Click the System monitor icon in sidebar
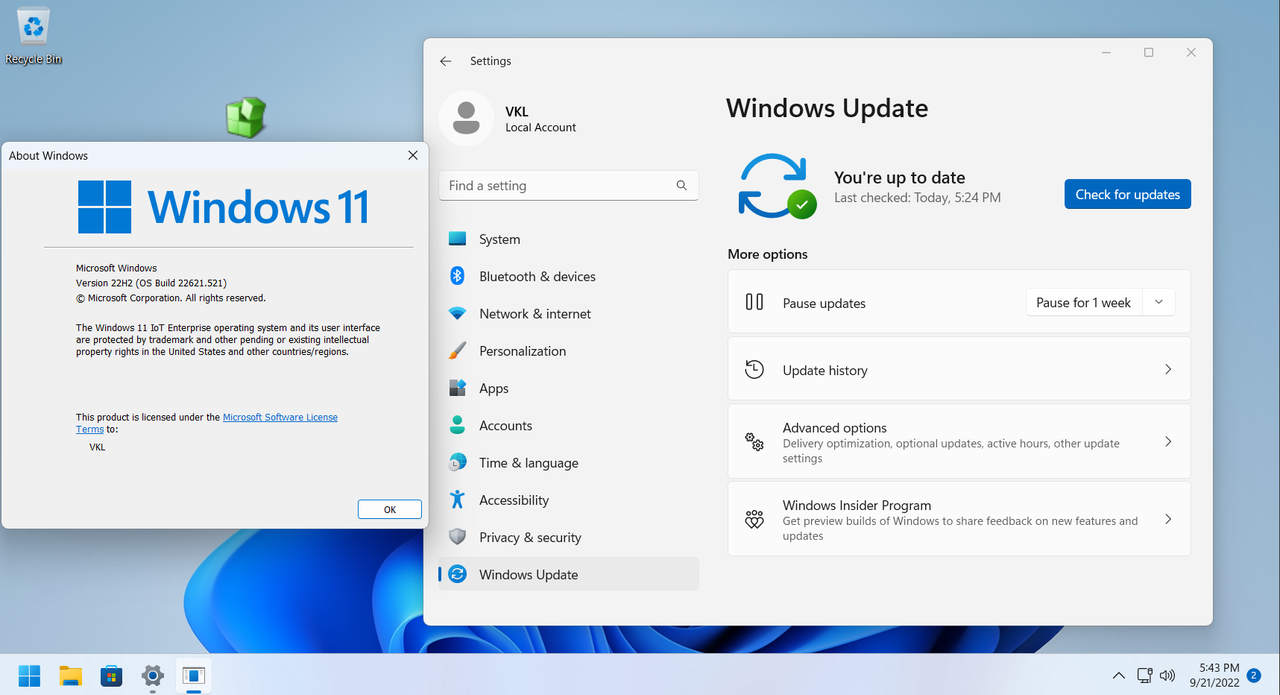 pos(457,239)
